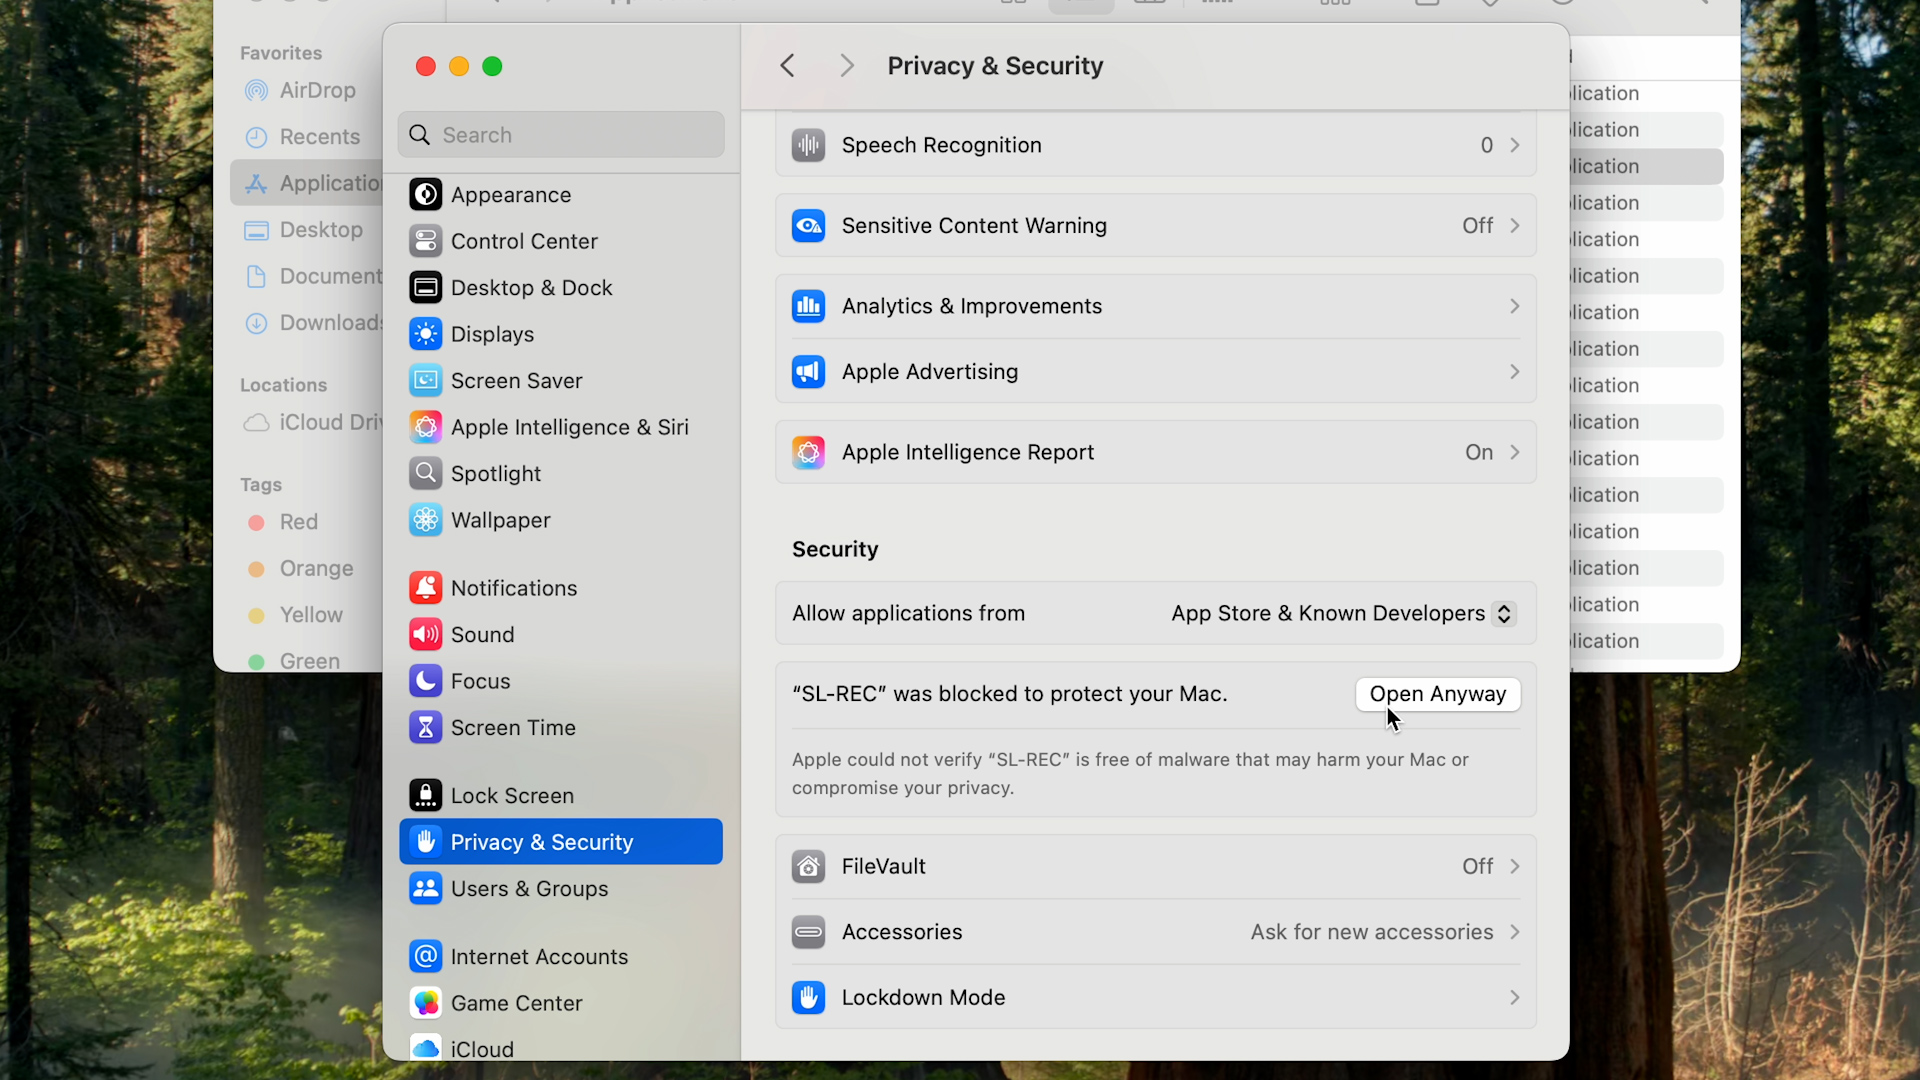Screen dimensions: 1920x1080
Task: Click AirDrop in Finder's sidebar
Action: pos(300,90)
